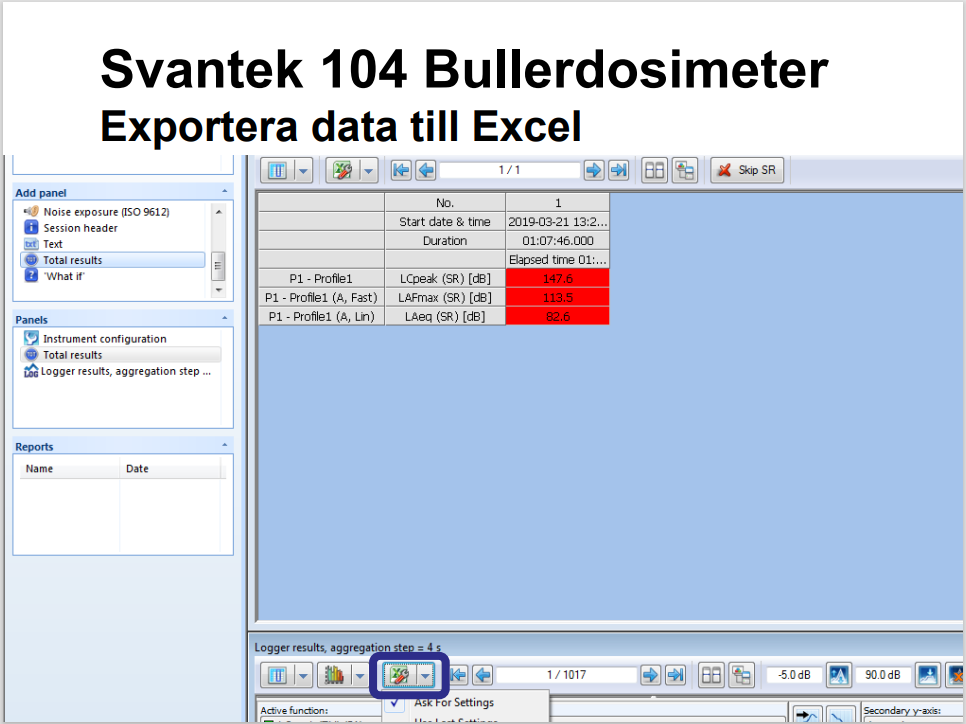Go to next page in Total results toolbar
The width and height of the screenshot is (966, 724).
594,171
